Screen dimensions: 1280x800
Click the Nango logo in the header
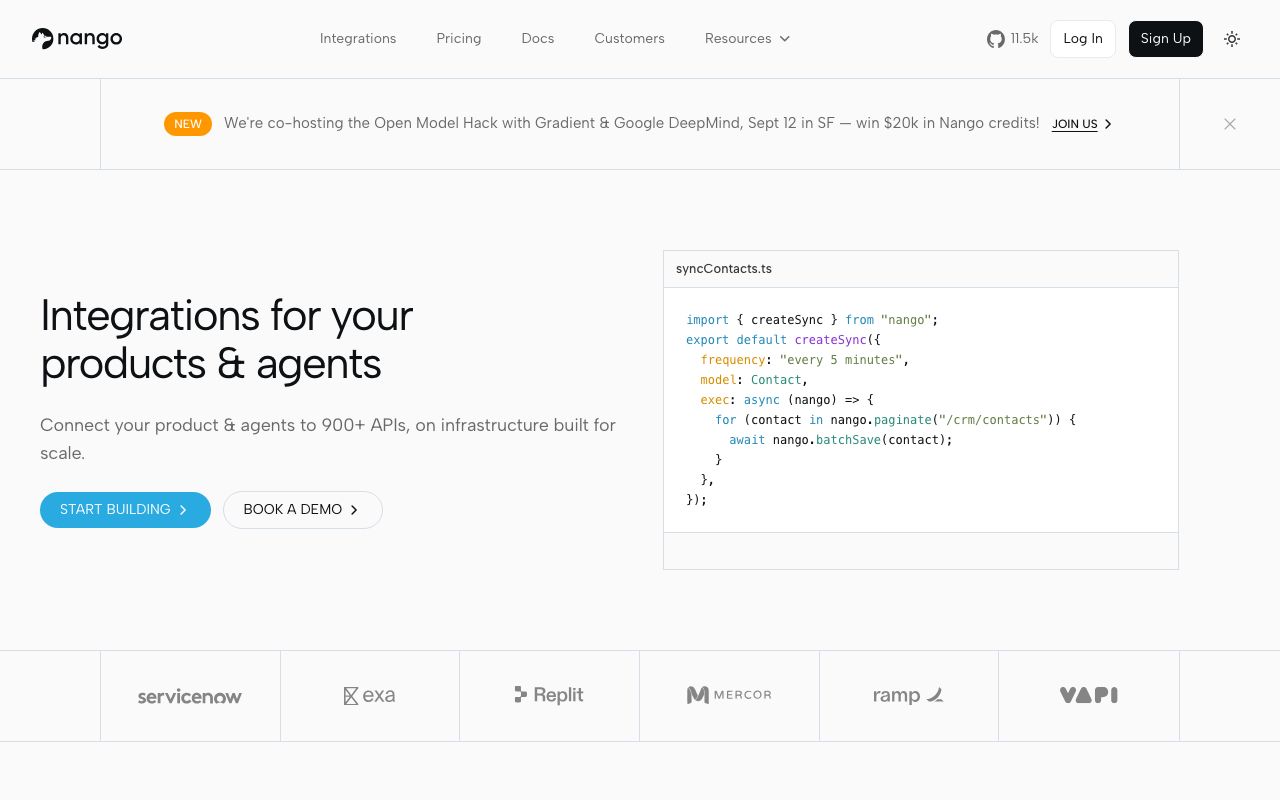[77, 39]
